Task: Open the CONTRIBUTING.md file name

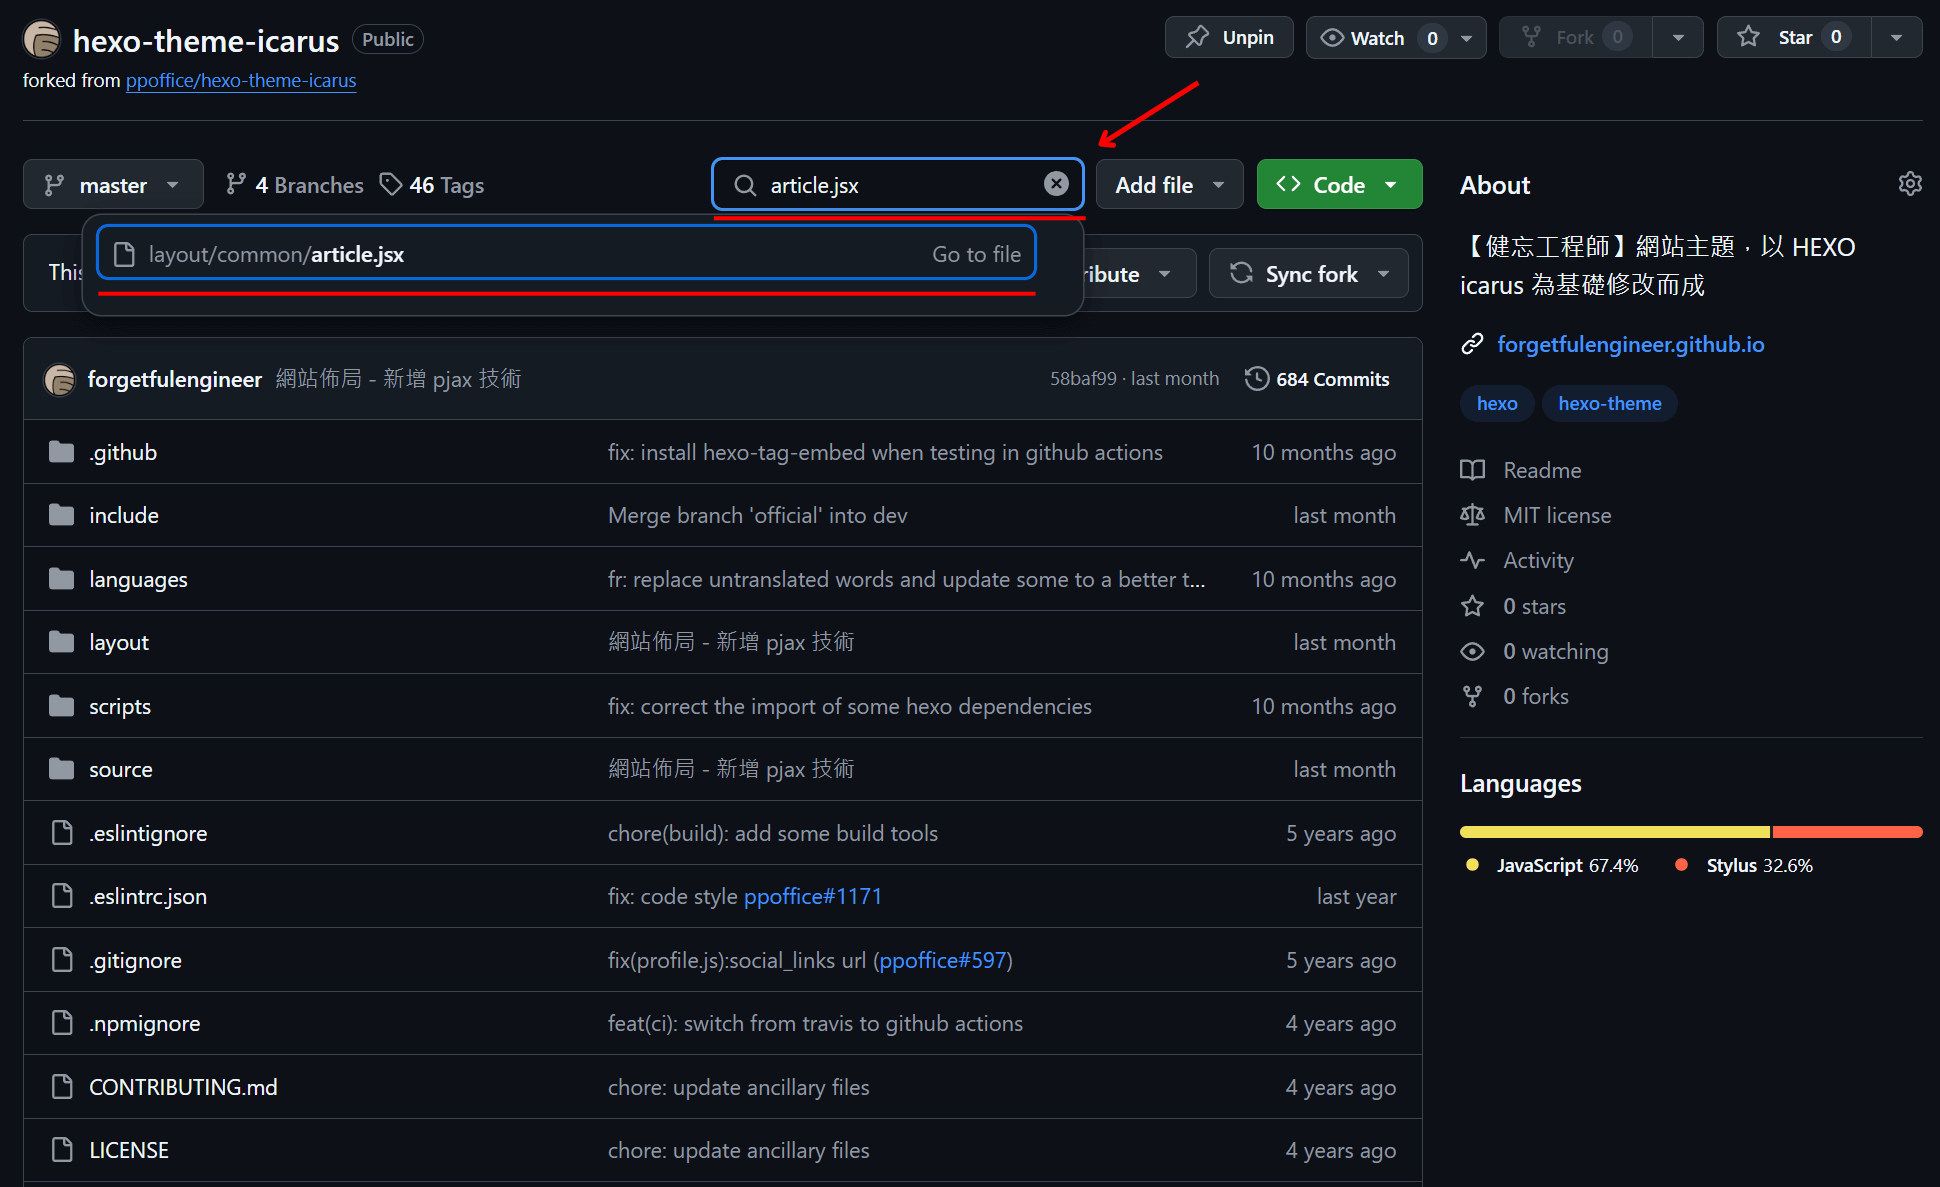Action: (x=183, y=1087)
